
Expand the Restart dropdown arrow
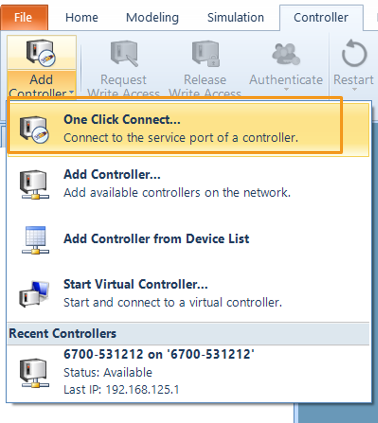(354, 89)
